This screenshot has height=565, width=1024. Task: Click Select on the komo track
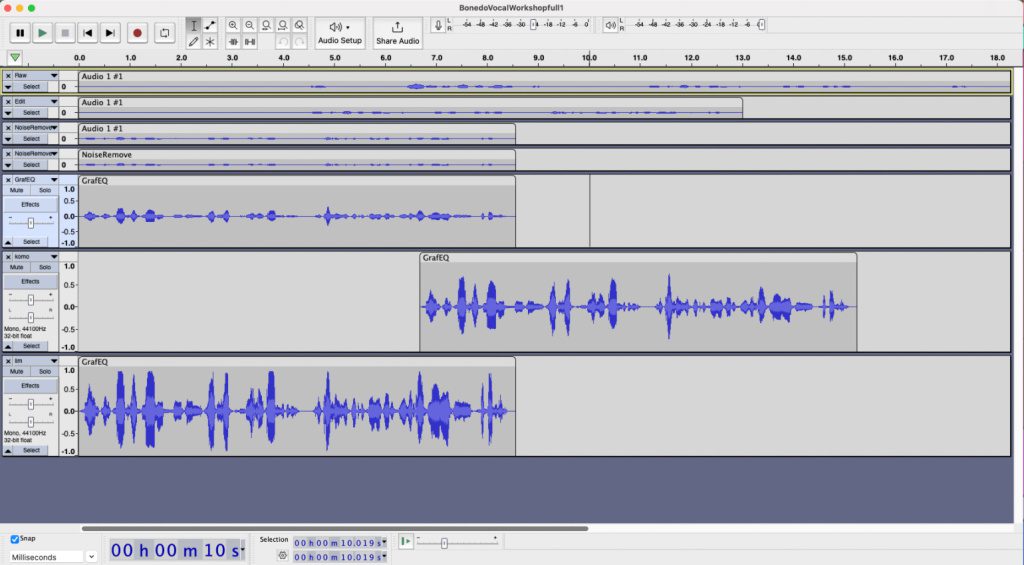click(31, 346)
